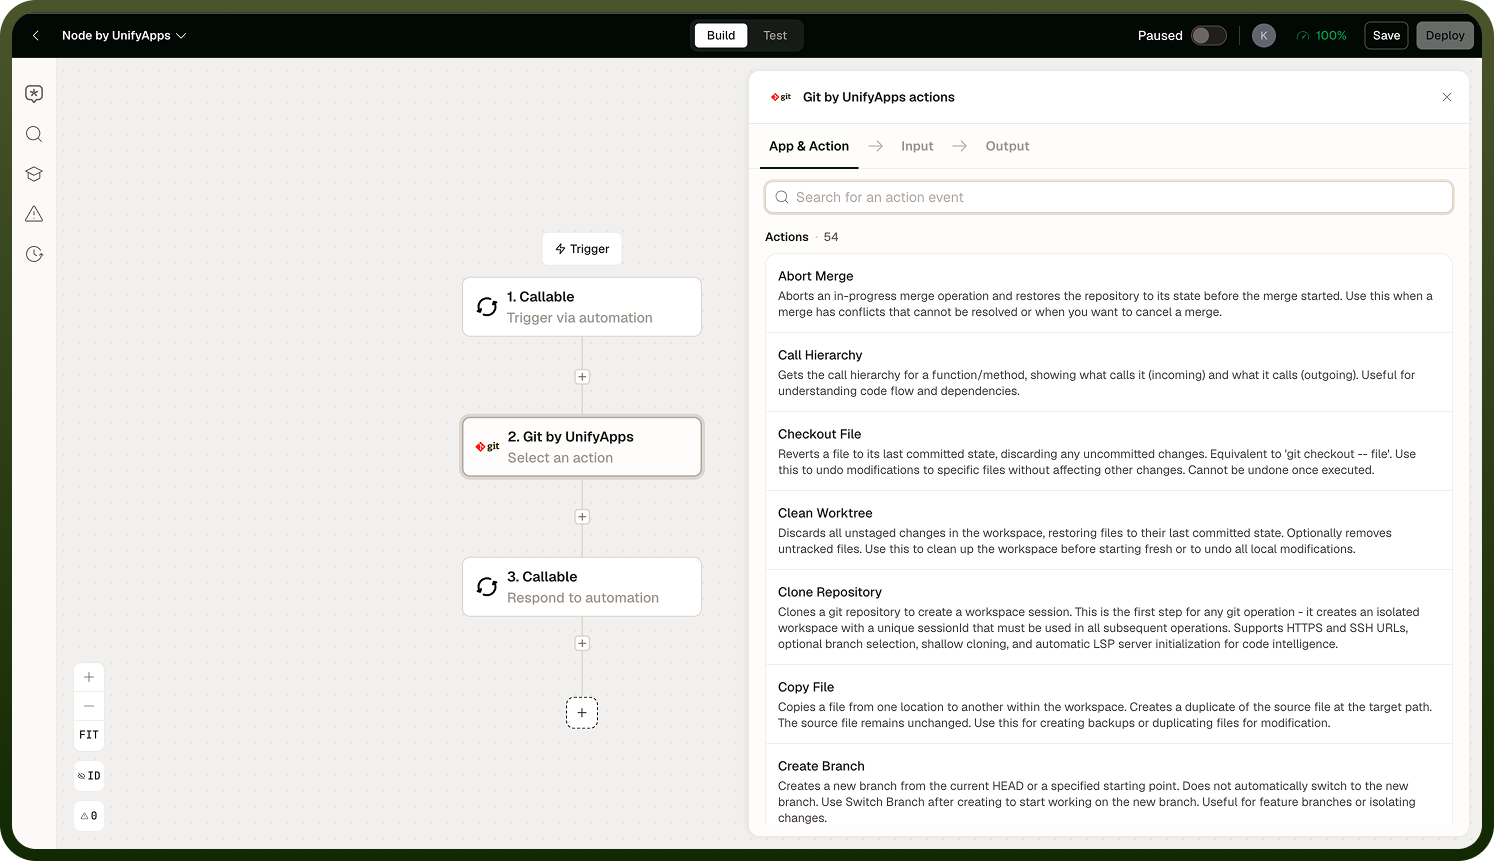Add step between Callable and Git nodes
Viewport: 1494px width, 861px height.
pyautogui.click(x=582, y=377)
